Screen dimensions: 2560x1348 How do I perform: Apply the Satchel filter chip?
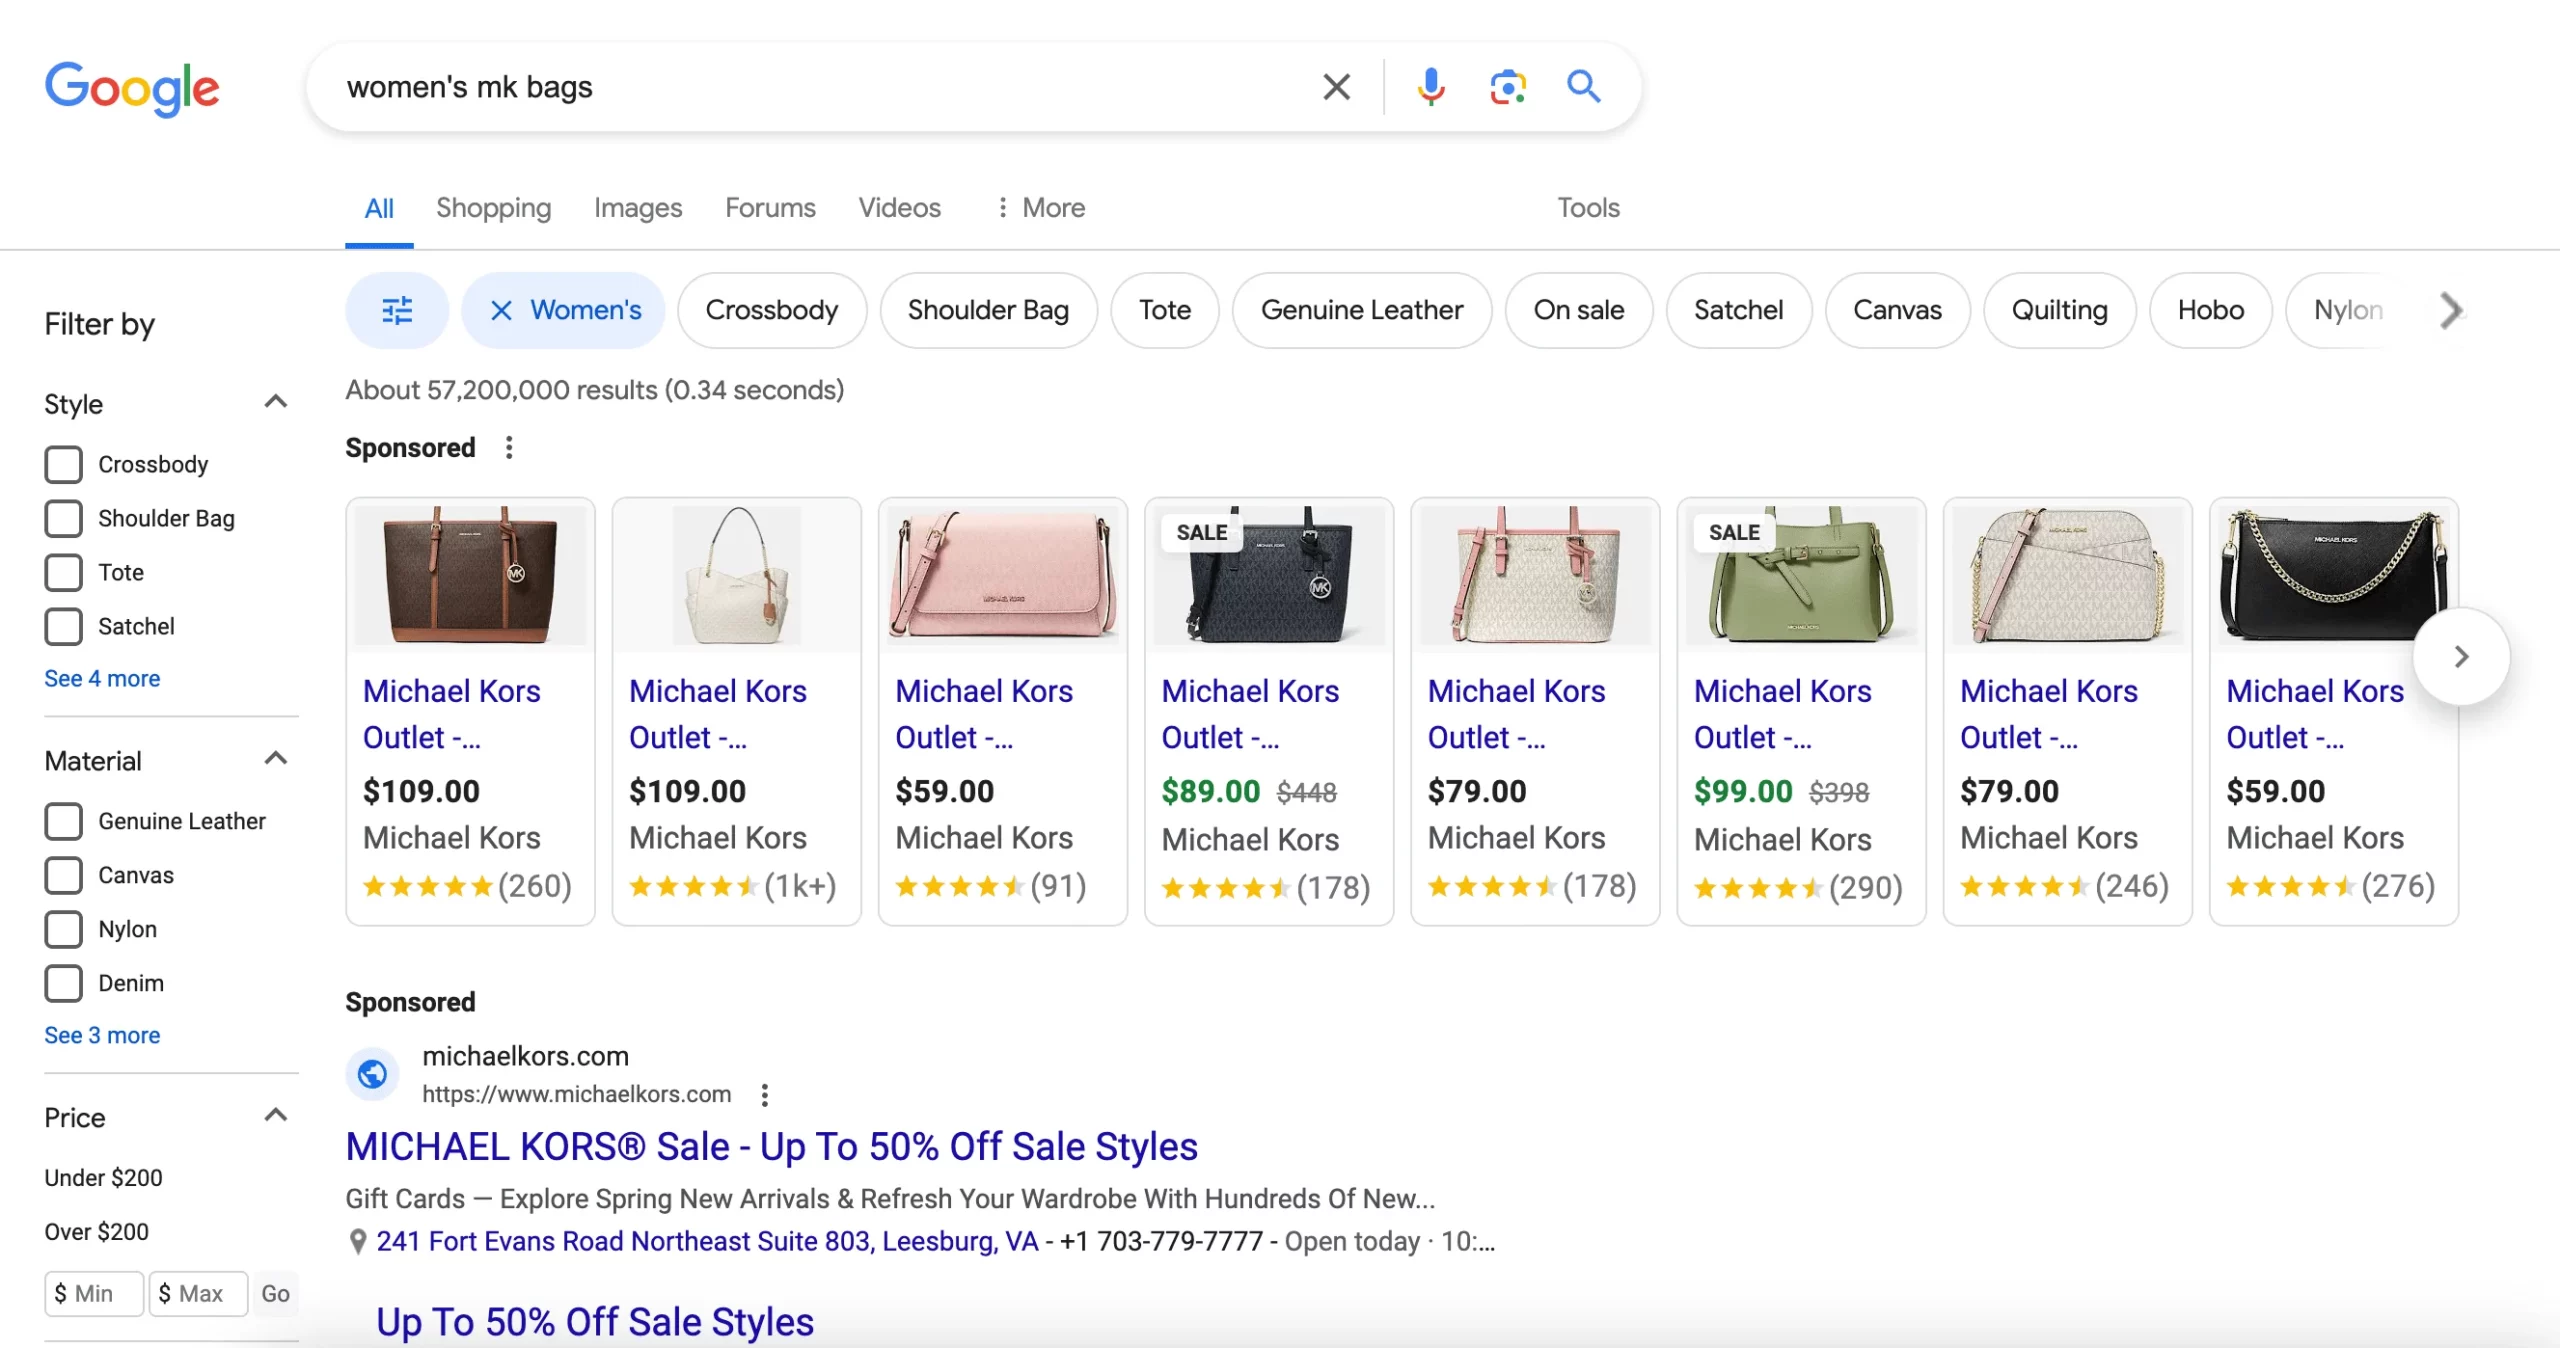click(1739, 310)
